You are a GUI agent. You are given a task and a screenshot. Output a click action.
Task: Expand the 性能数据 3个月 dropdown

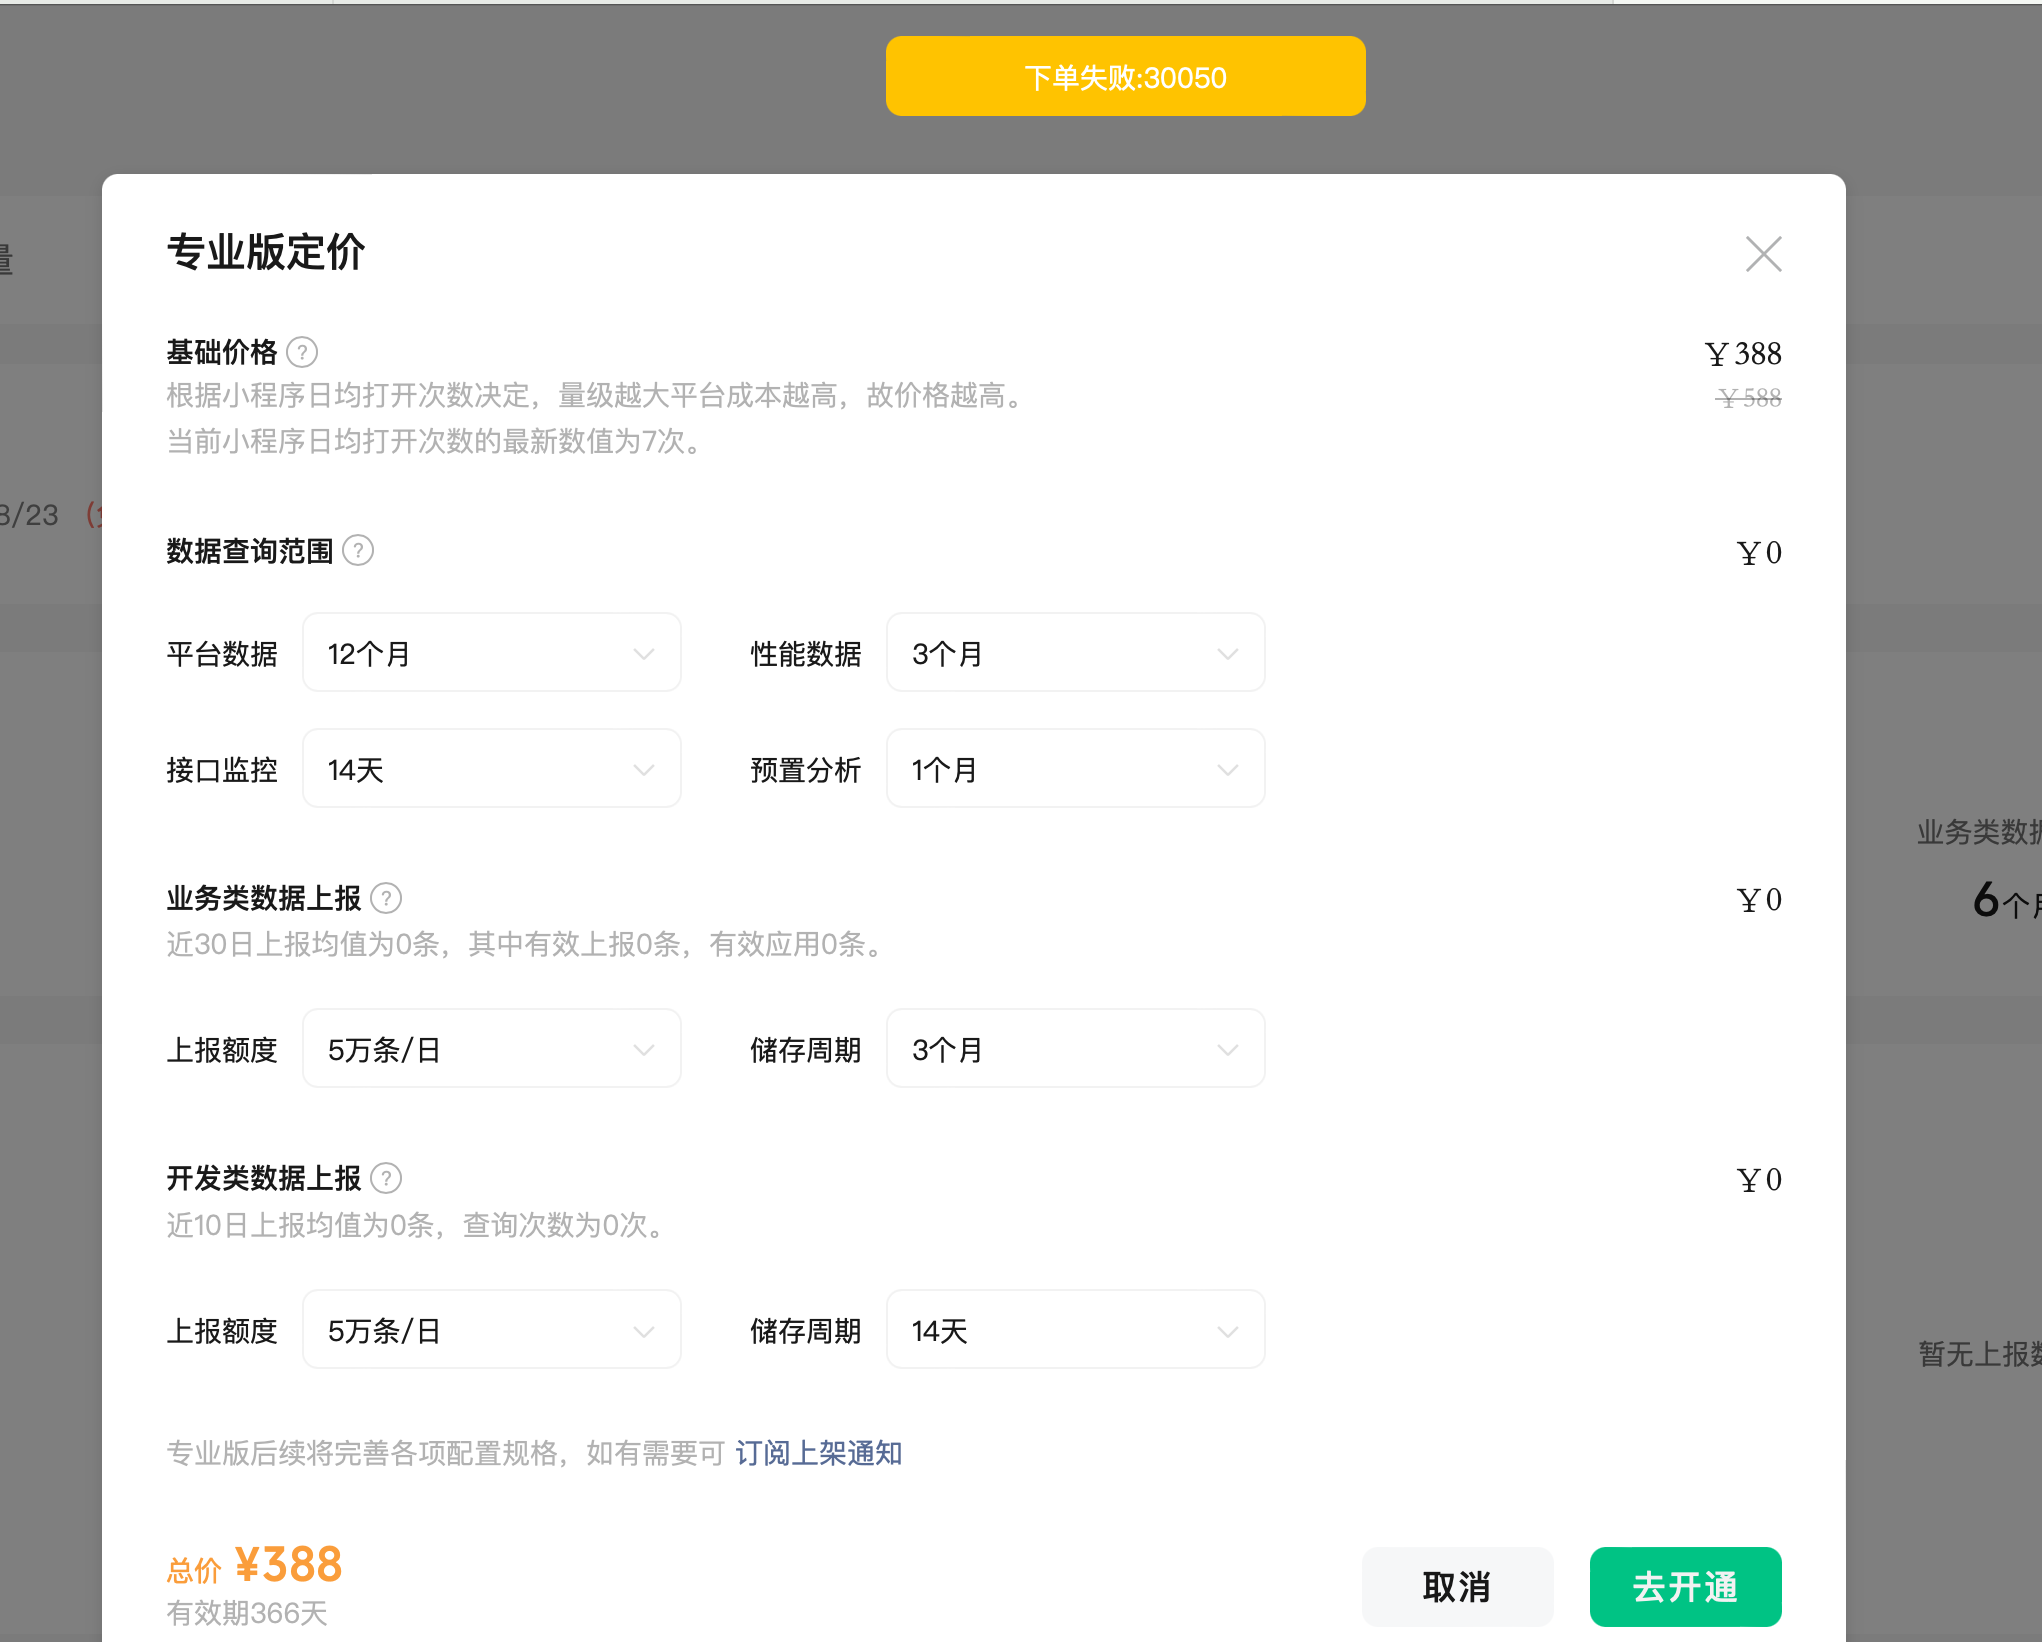[1075, 653]
